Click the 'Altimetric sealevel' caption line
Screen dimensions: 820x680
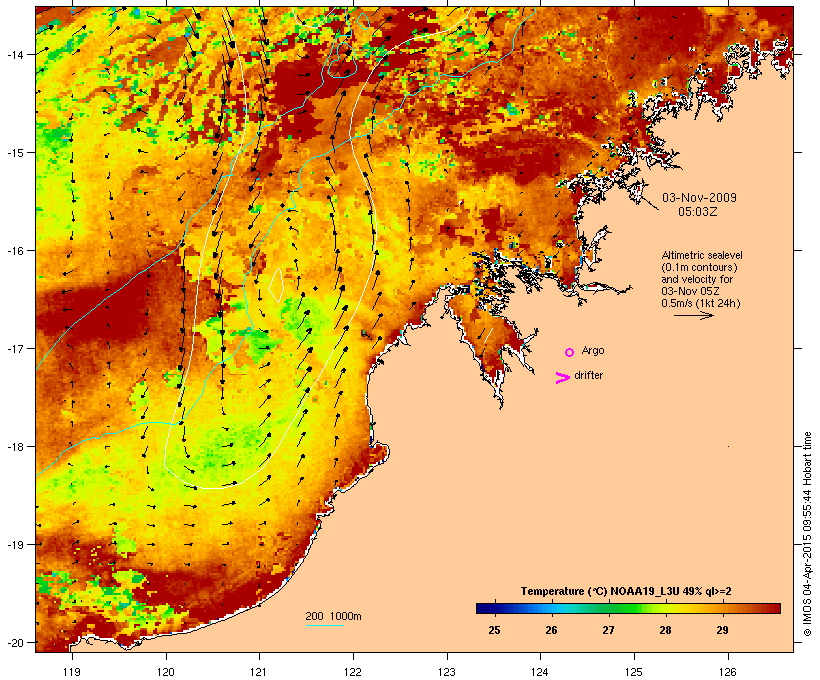[702, 255]
